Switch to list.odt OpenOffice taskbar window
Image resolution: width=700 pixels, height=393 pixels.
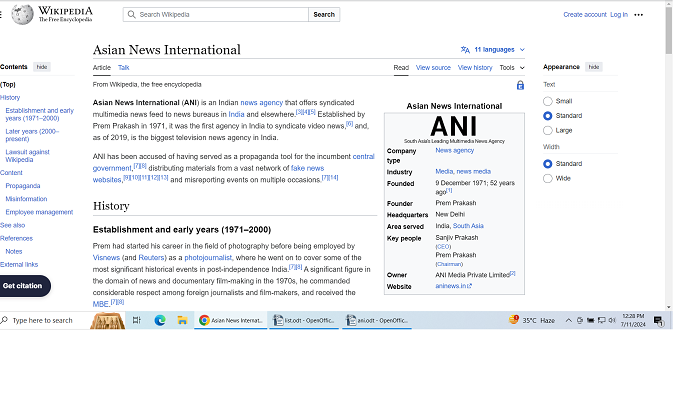[x=304, y=320]
